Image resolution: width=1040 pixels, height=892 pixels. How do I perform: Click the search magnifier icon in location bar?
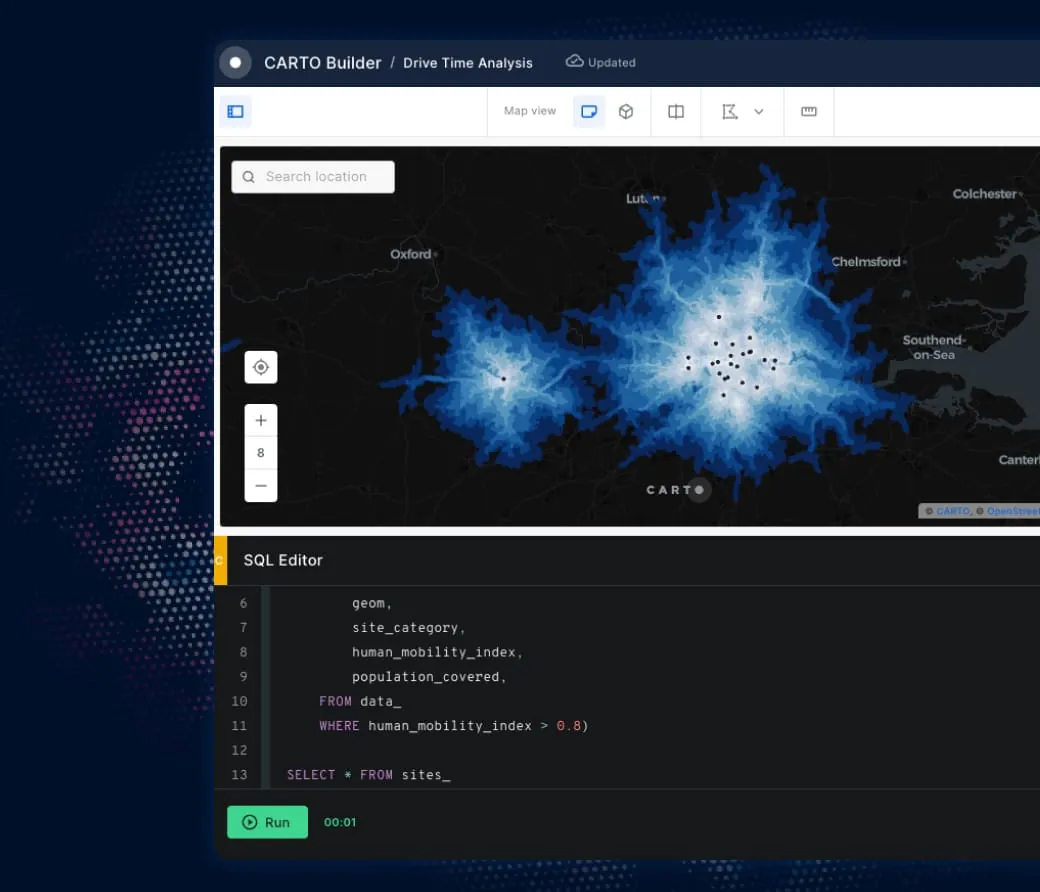(248, 176)
